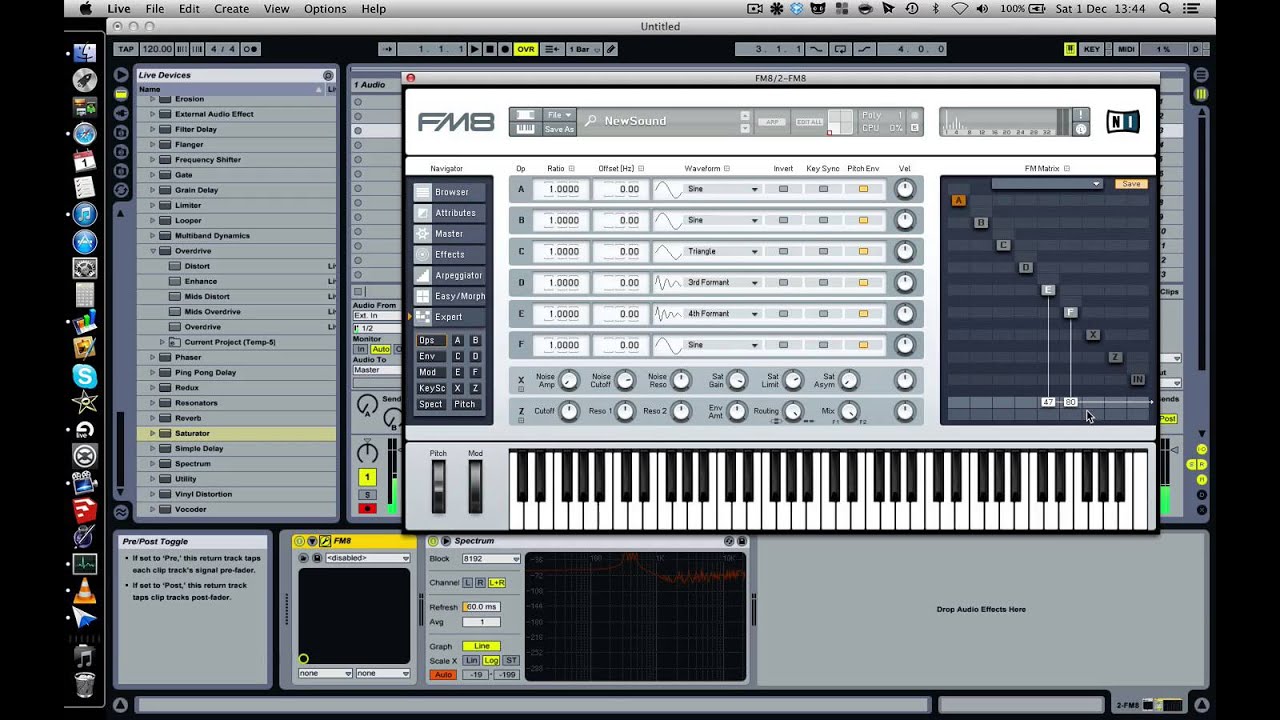Screen dimensions: 1280x720
Task: Open operator E 4th Formant dropdown
Action: click(x=721, y=314)
